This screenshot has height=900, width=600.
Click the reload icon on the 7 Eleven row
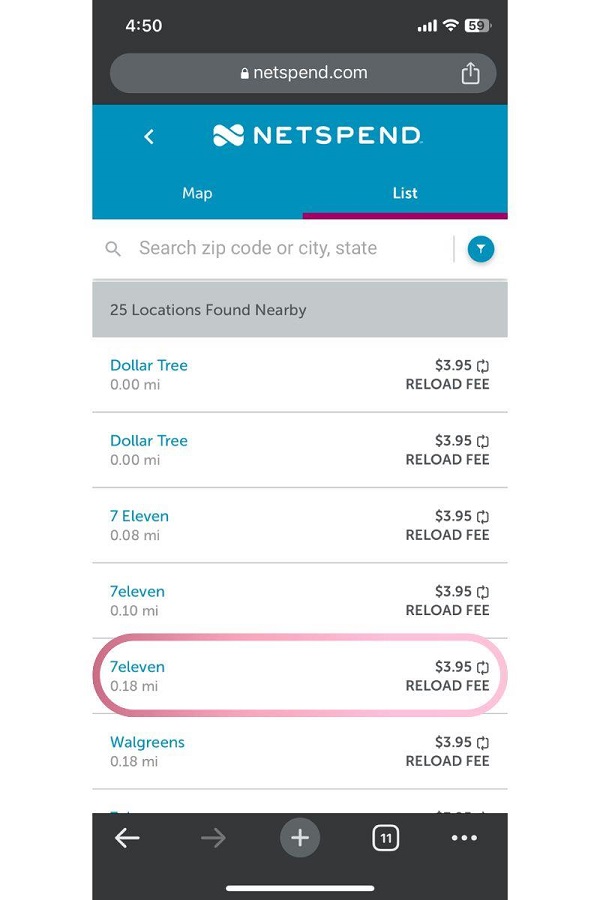click(x=482, y=516)
